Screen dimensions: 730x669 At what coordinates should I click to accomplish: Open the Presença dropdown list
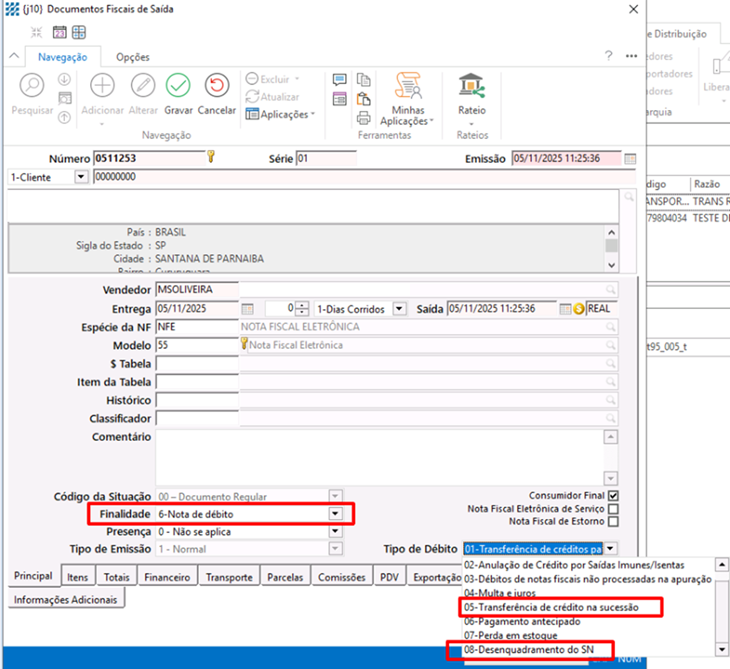(336, 532)
